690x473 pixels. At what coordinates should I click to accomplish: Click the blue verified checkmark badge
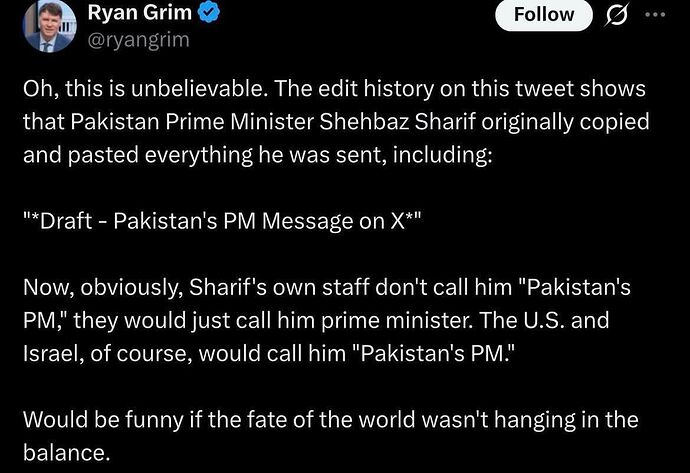pos(210,13)
